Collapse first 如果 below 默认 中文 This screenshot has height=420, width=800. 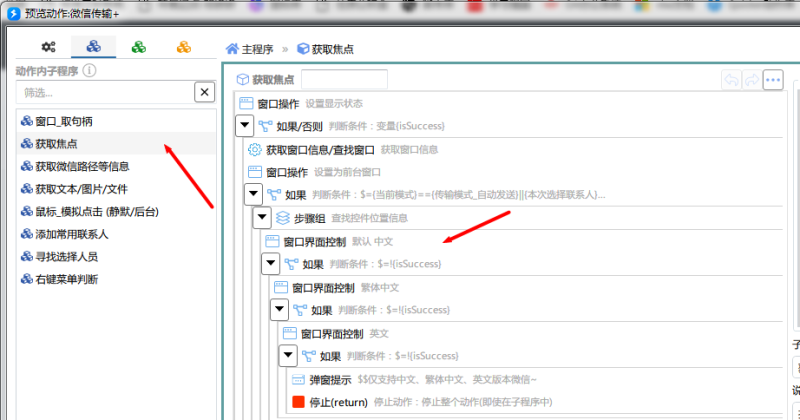pos(271,263)
